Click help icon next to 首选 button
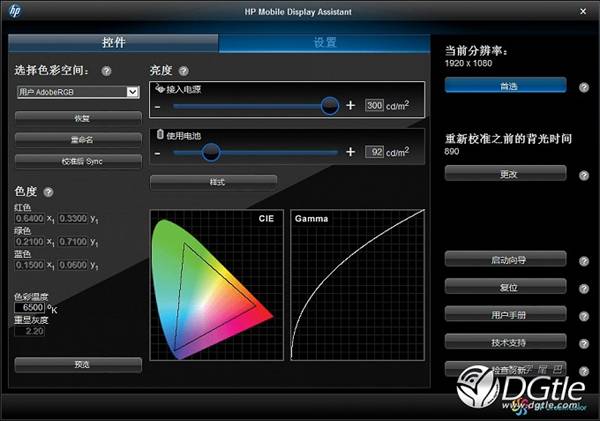Image resolution: width=600 pixels, height=421 pixels. pos(584,87)
